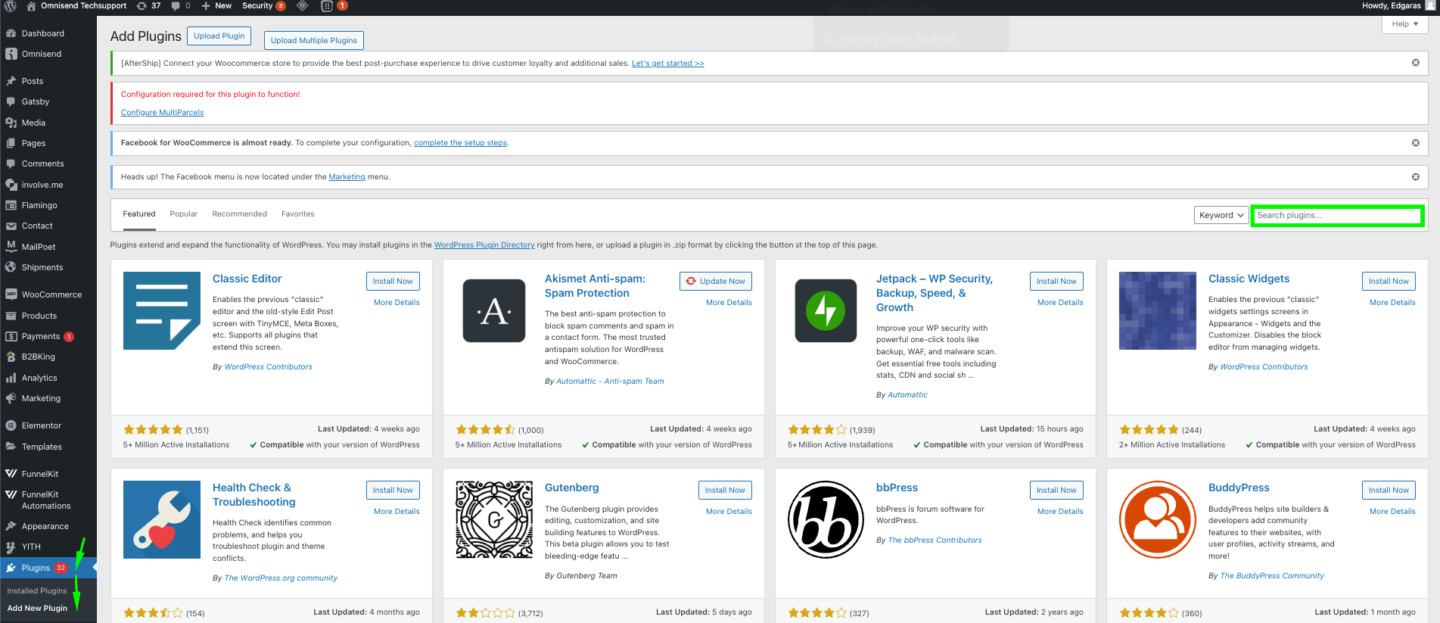The width and height of the screenshot is (1440, 623).
Task: Open updates icon showing 37 in admin bar
Action: click(148, 6)
